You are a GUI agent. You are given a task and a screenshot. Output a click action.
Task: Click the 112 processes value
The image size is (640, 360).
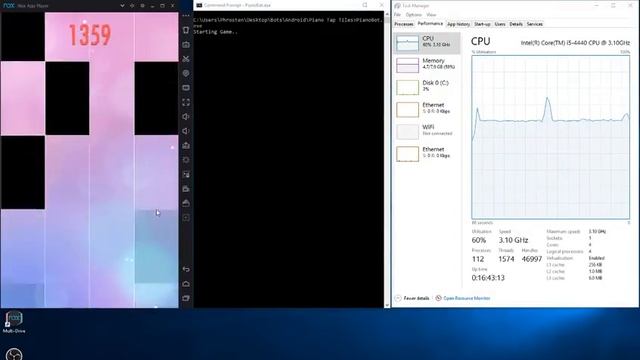click(x=478, y=259)
